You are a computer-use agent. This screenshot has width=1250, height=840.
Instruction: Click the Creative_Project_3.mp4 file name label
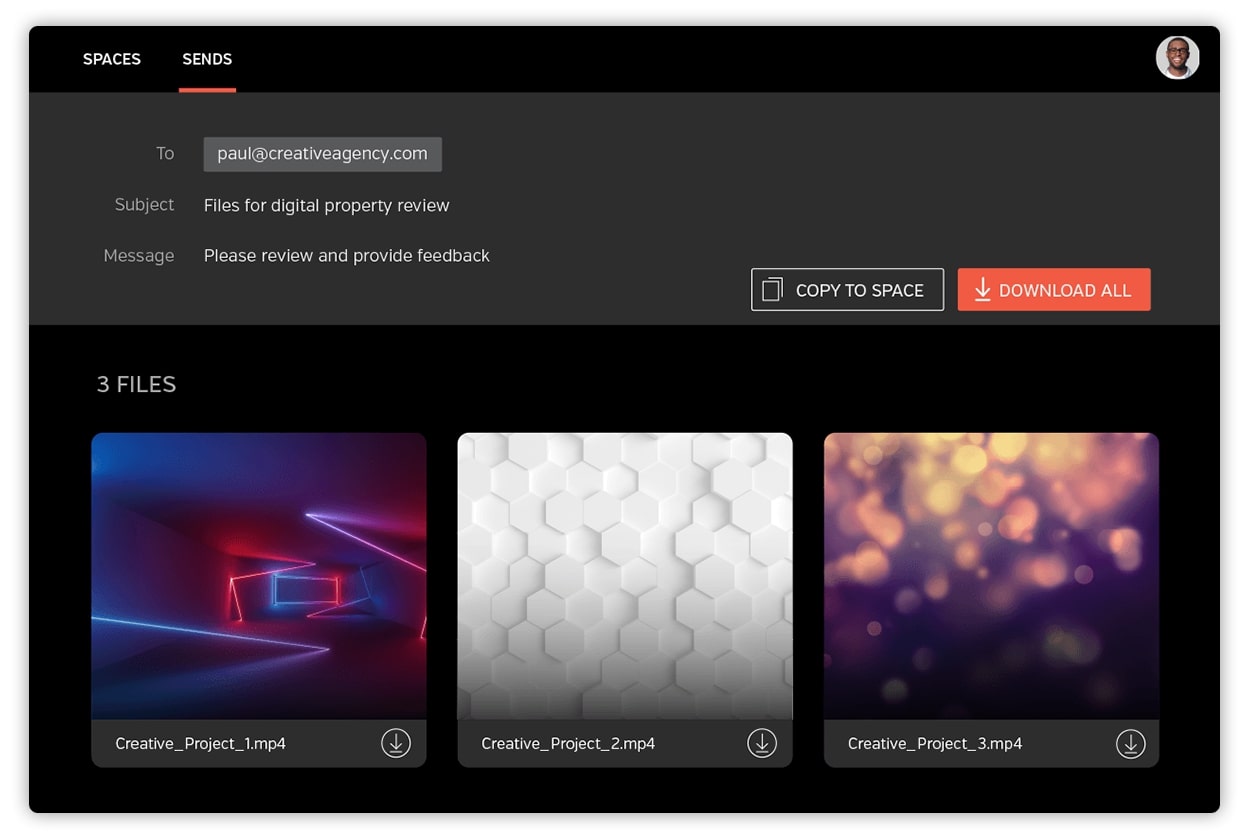pos(935,743)
